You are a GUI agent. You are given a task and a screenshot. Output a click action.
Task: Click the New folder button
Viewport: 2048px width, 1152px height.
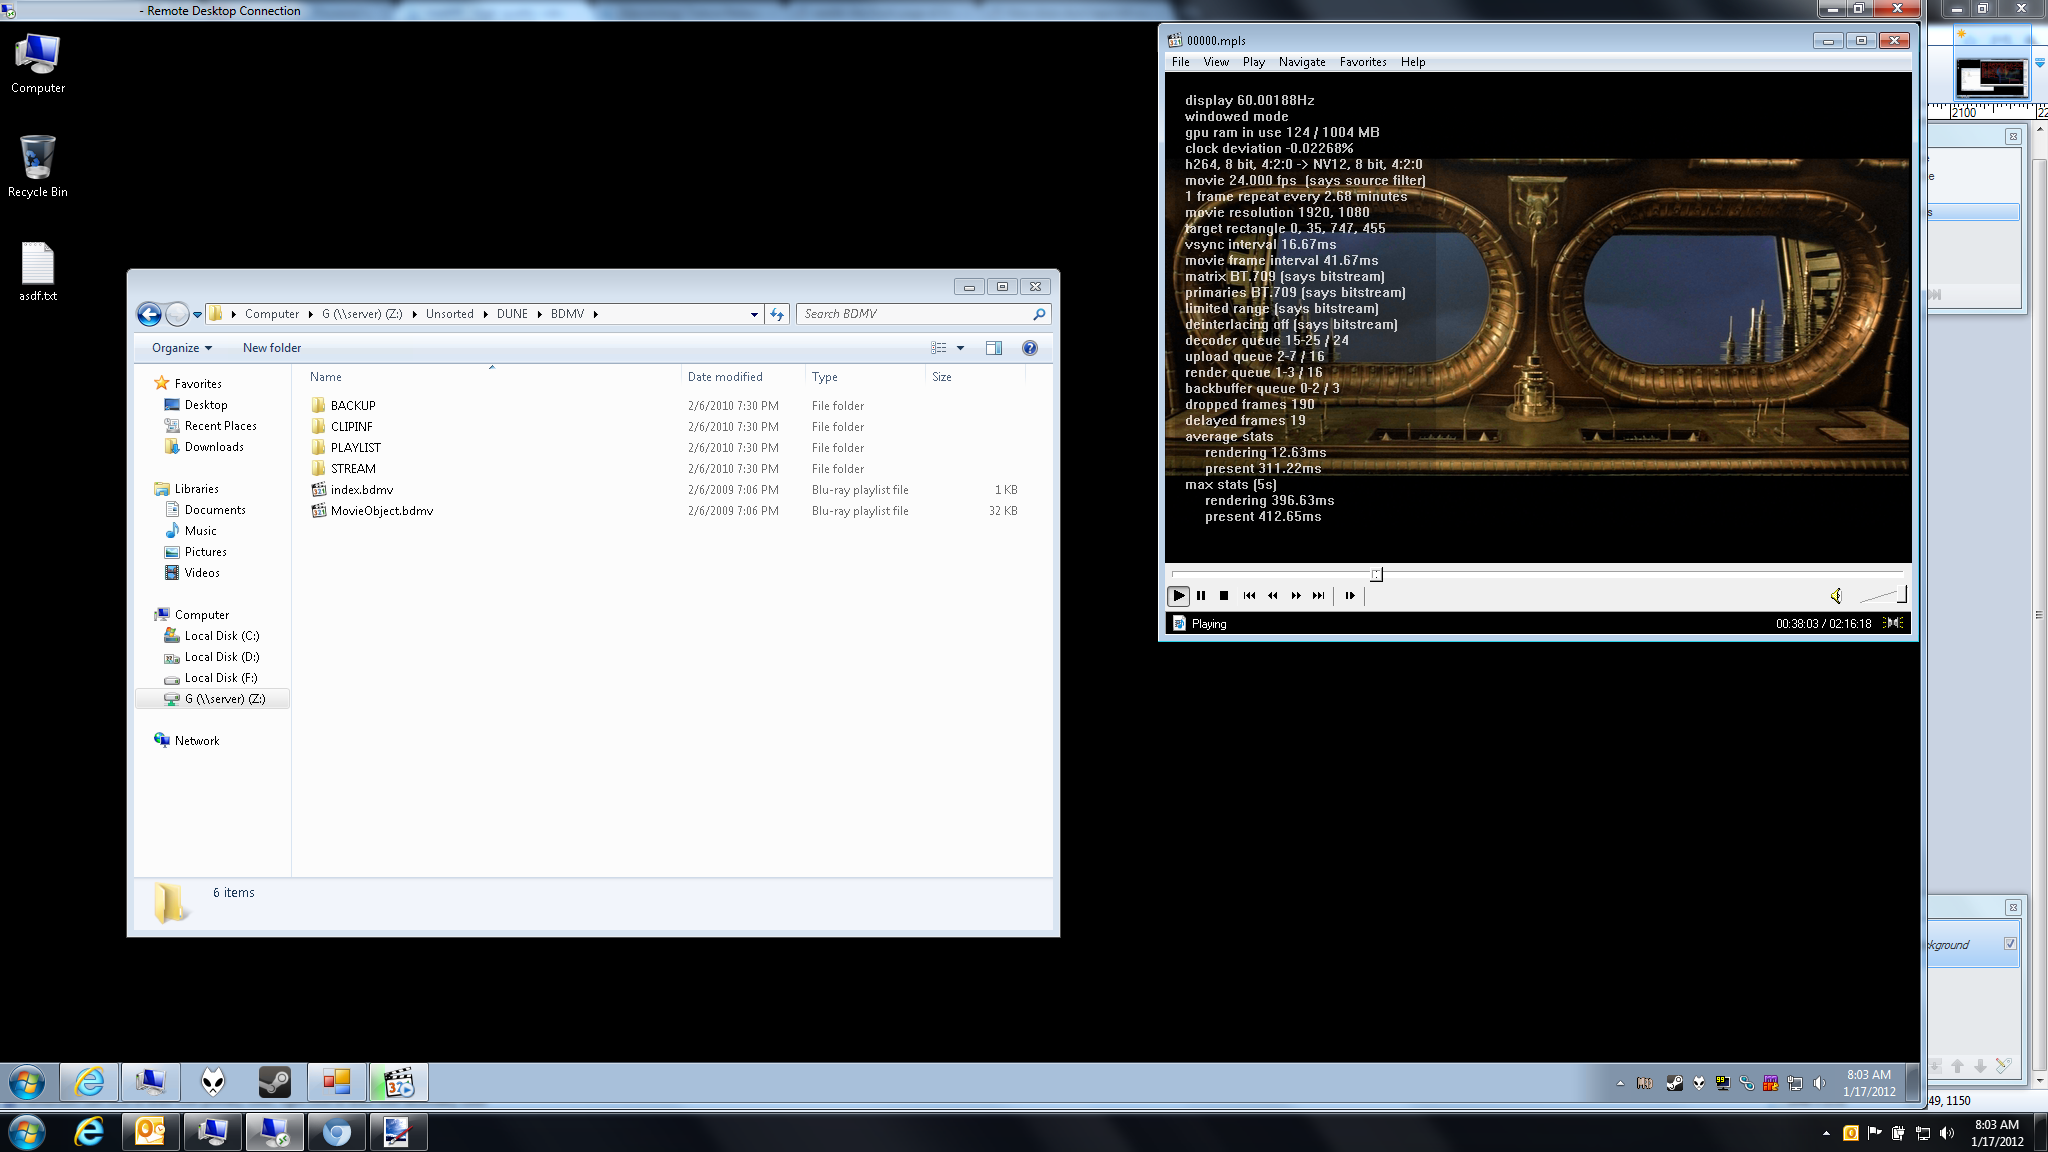tap(271, 348)
